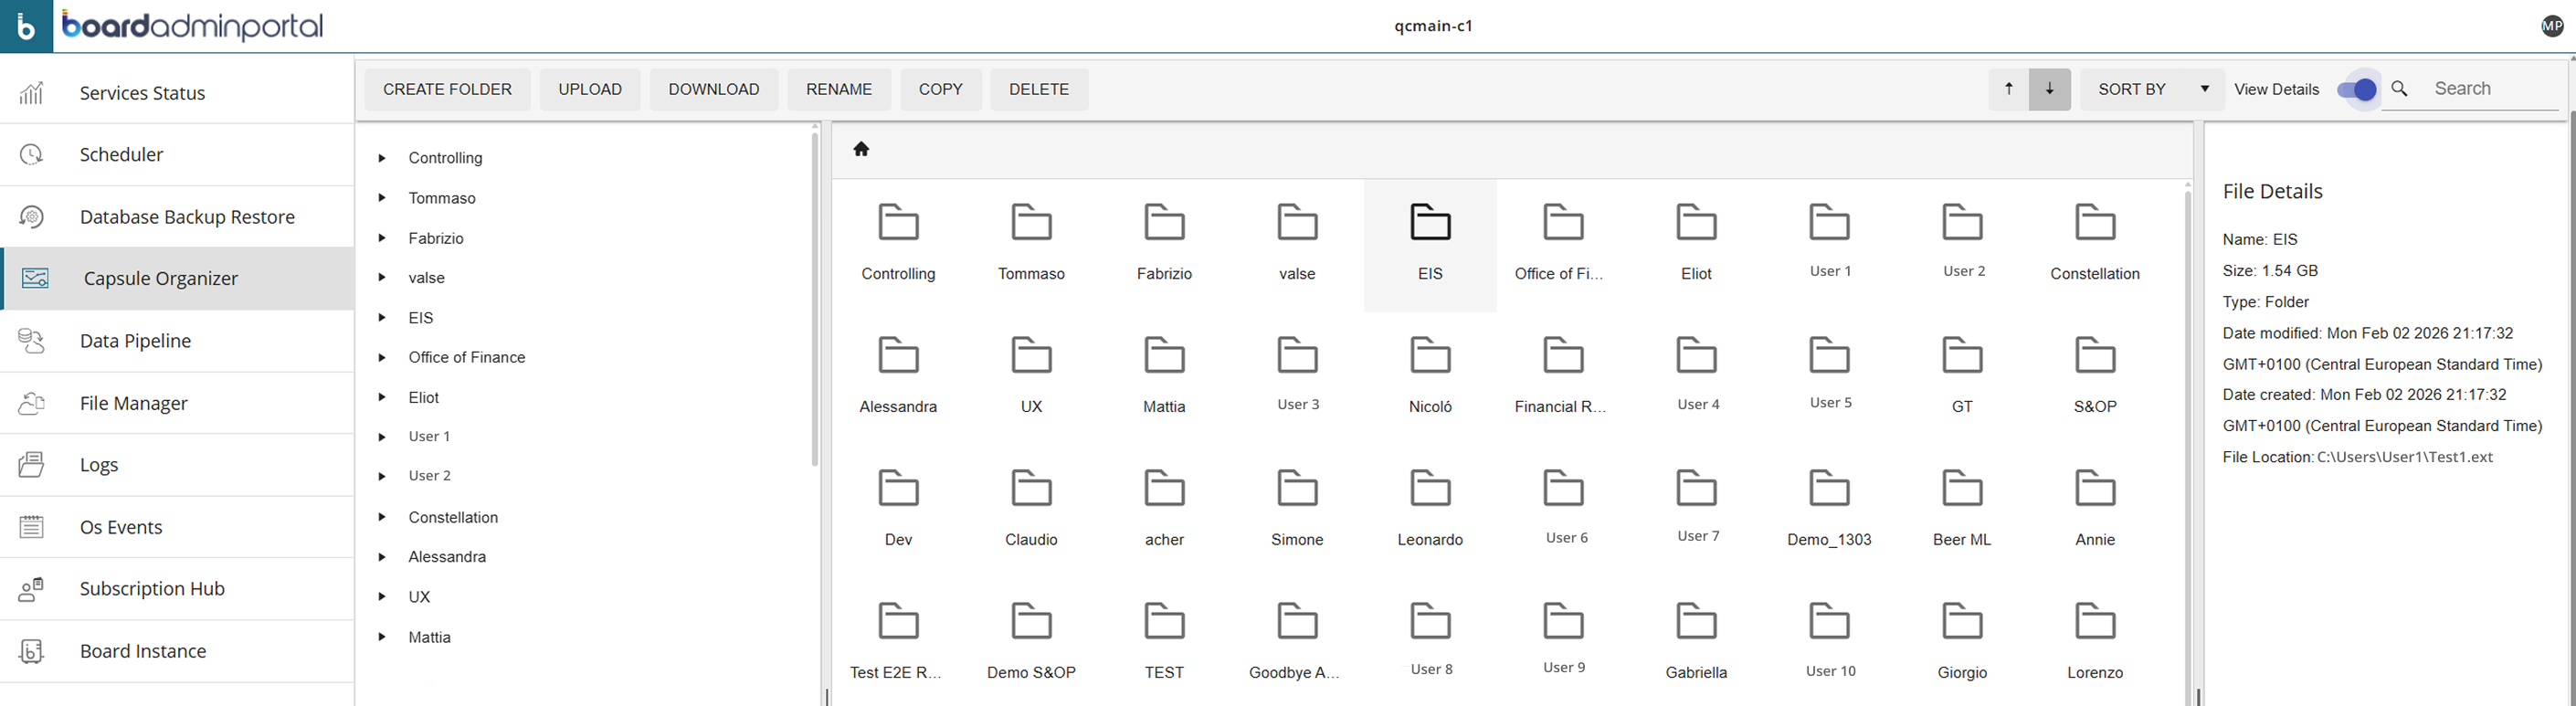The height and width of the screenshot is (706, 2576).
Task: Select the S&OP folder icon
Action: point(2095,355)
